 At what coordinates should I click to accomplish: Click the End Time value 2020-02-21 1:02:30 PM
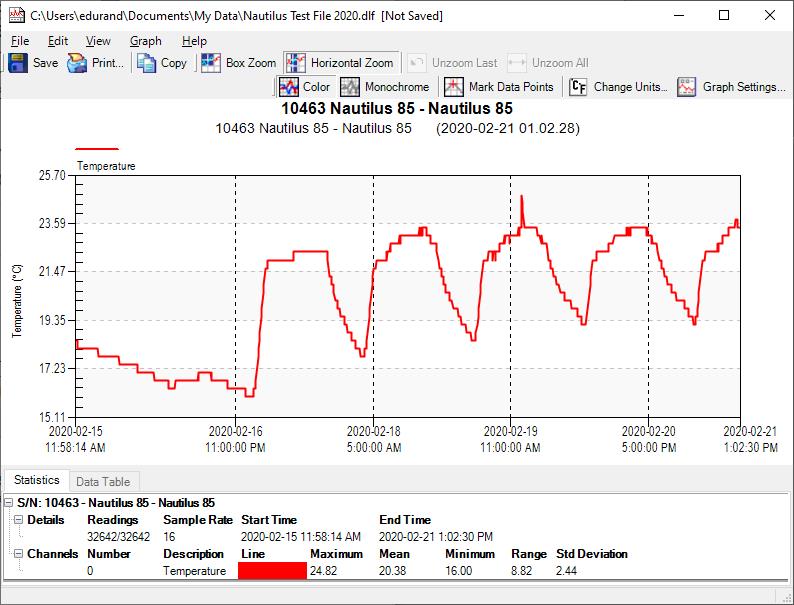coord(436,537)
